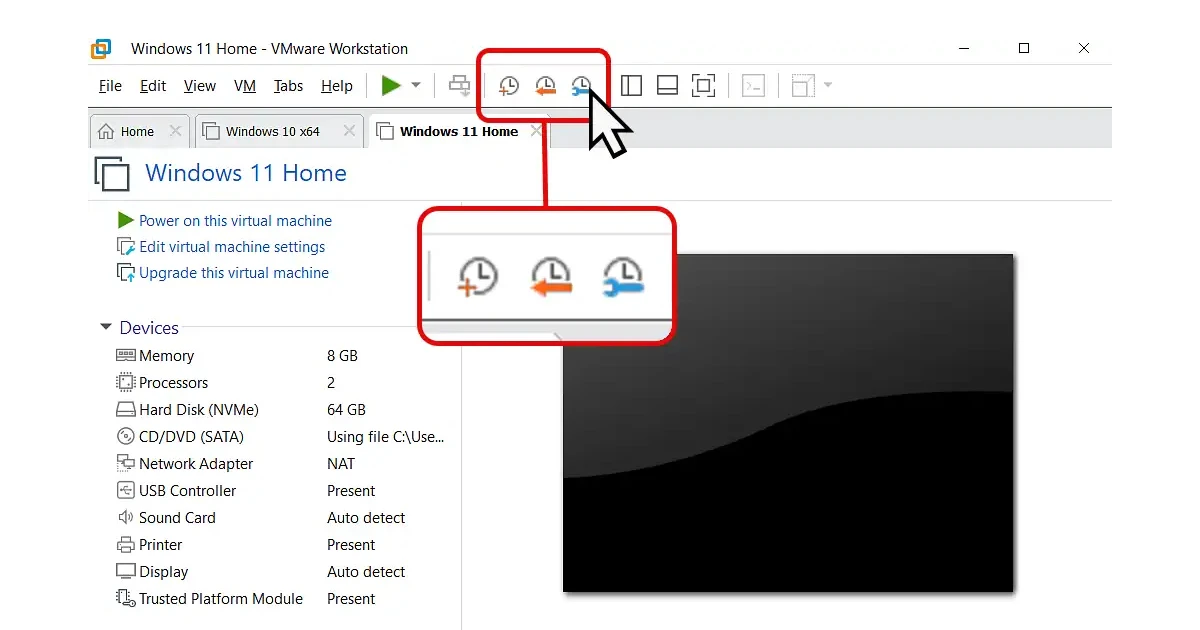
Task: Close the Windows 11 Home tab
Action: click(x=536, y=131)
